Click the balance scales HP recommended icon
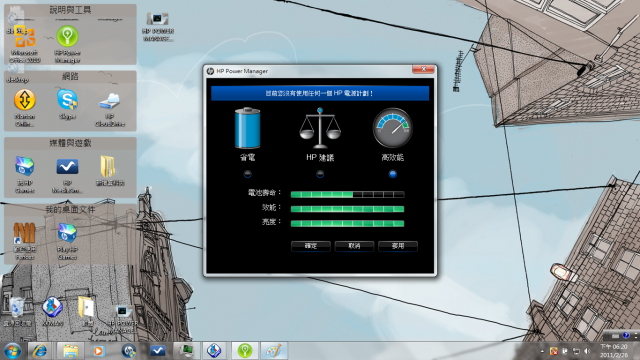The image size is (640, 360). (x=320, y=128)
